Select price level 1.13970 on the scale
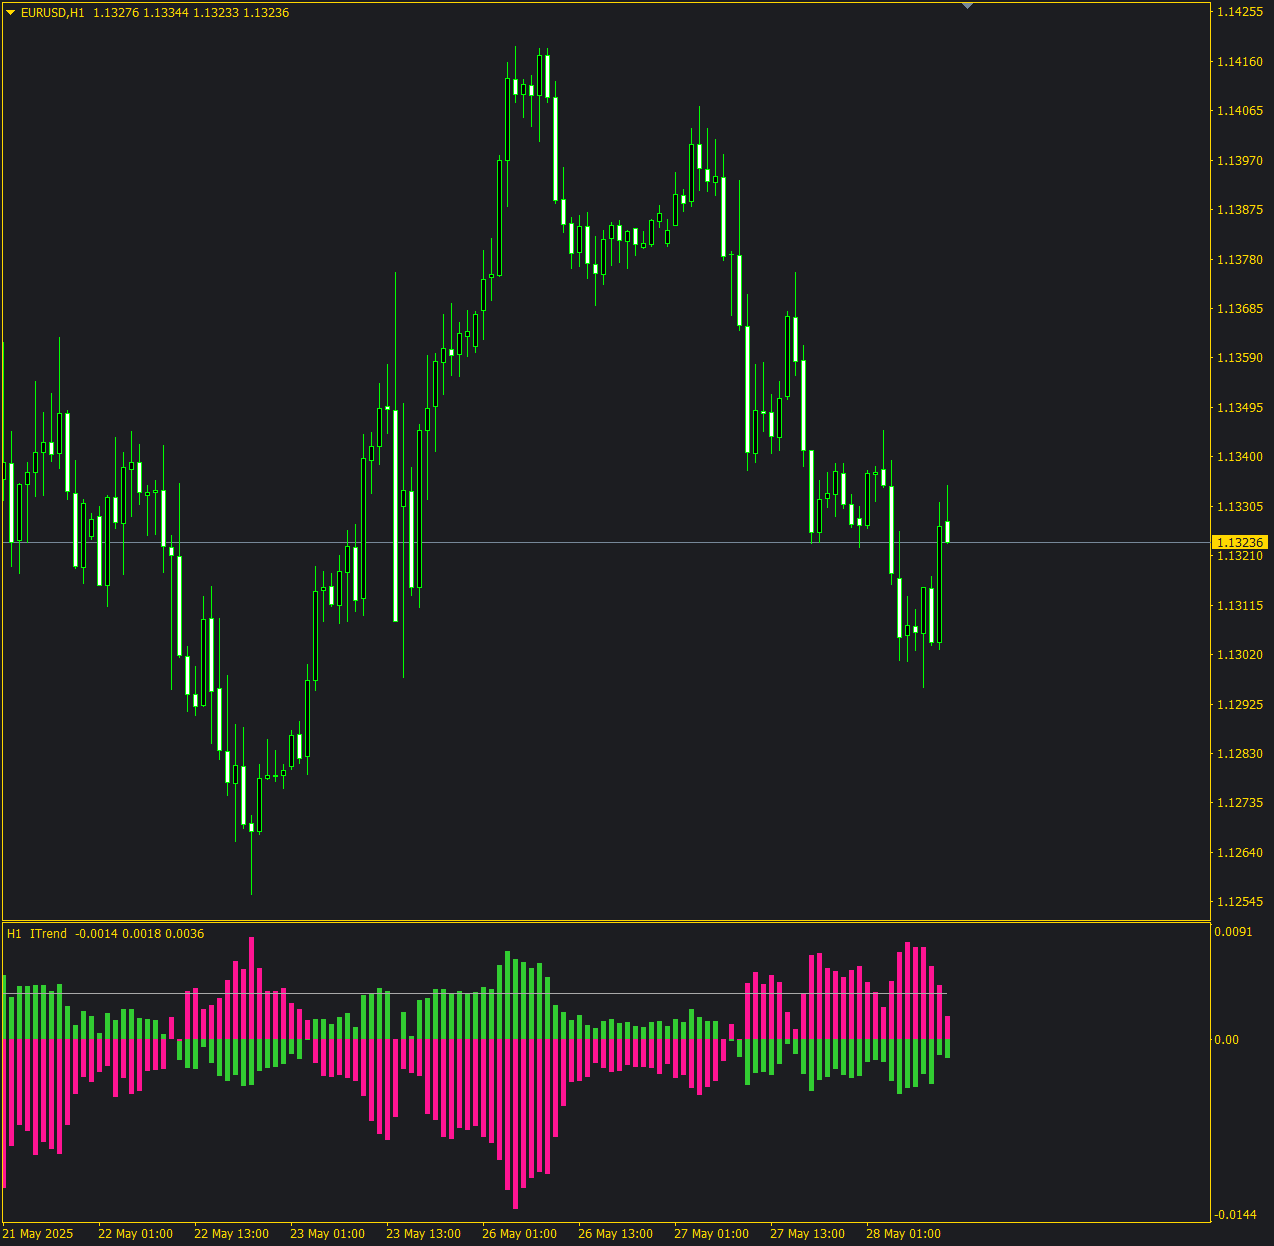 [1239, 161]
